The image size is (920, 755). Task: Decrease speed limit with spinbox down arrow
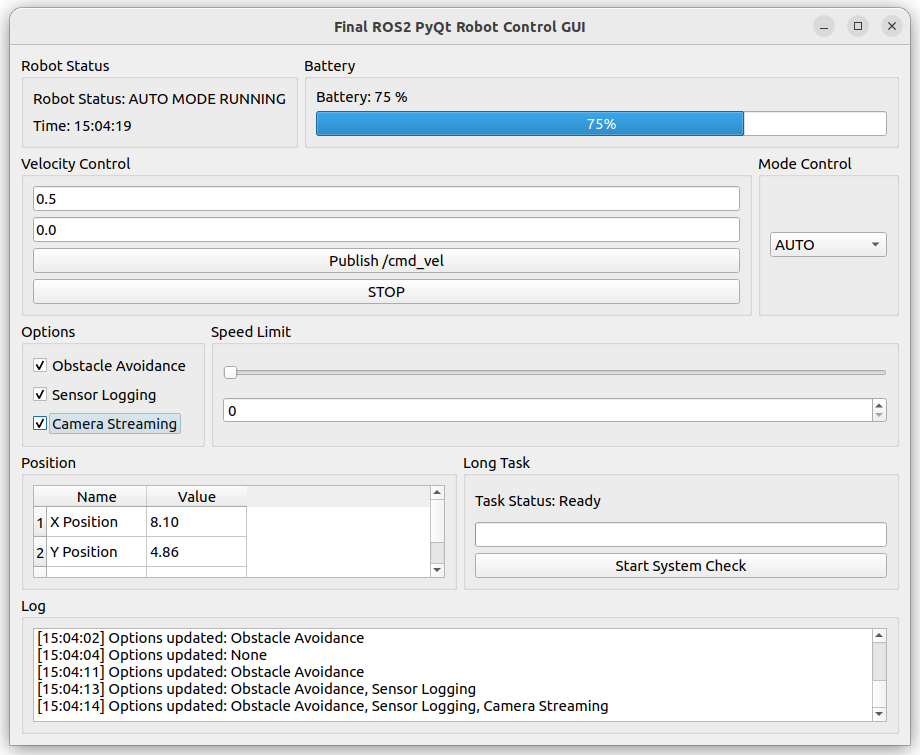tap(879, 415)
